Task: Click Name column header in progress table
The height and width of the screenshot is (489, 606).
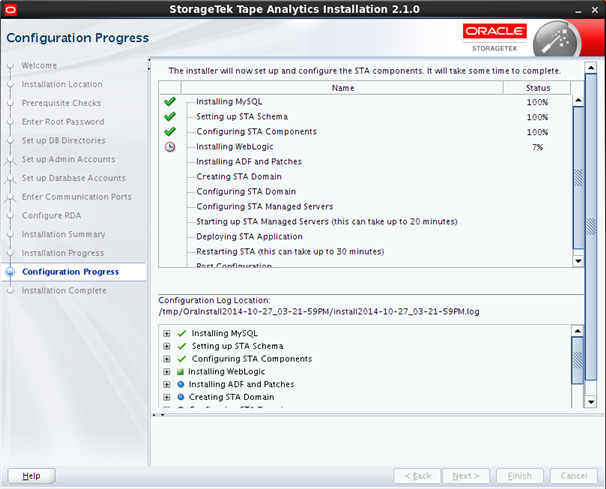Action: (342, 88)
